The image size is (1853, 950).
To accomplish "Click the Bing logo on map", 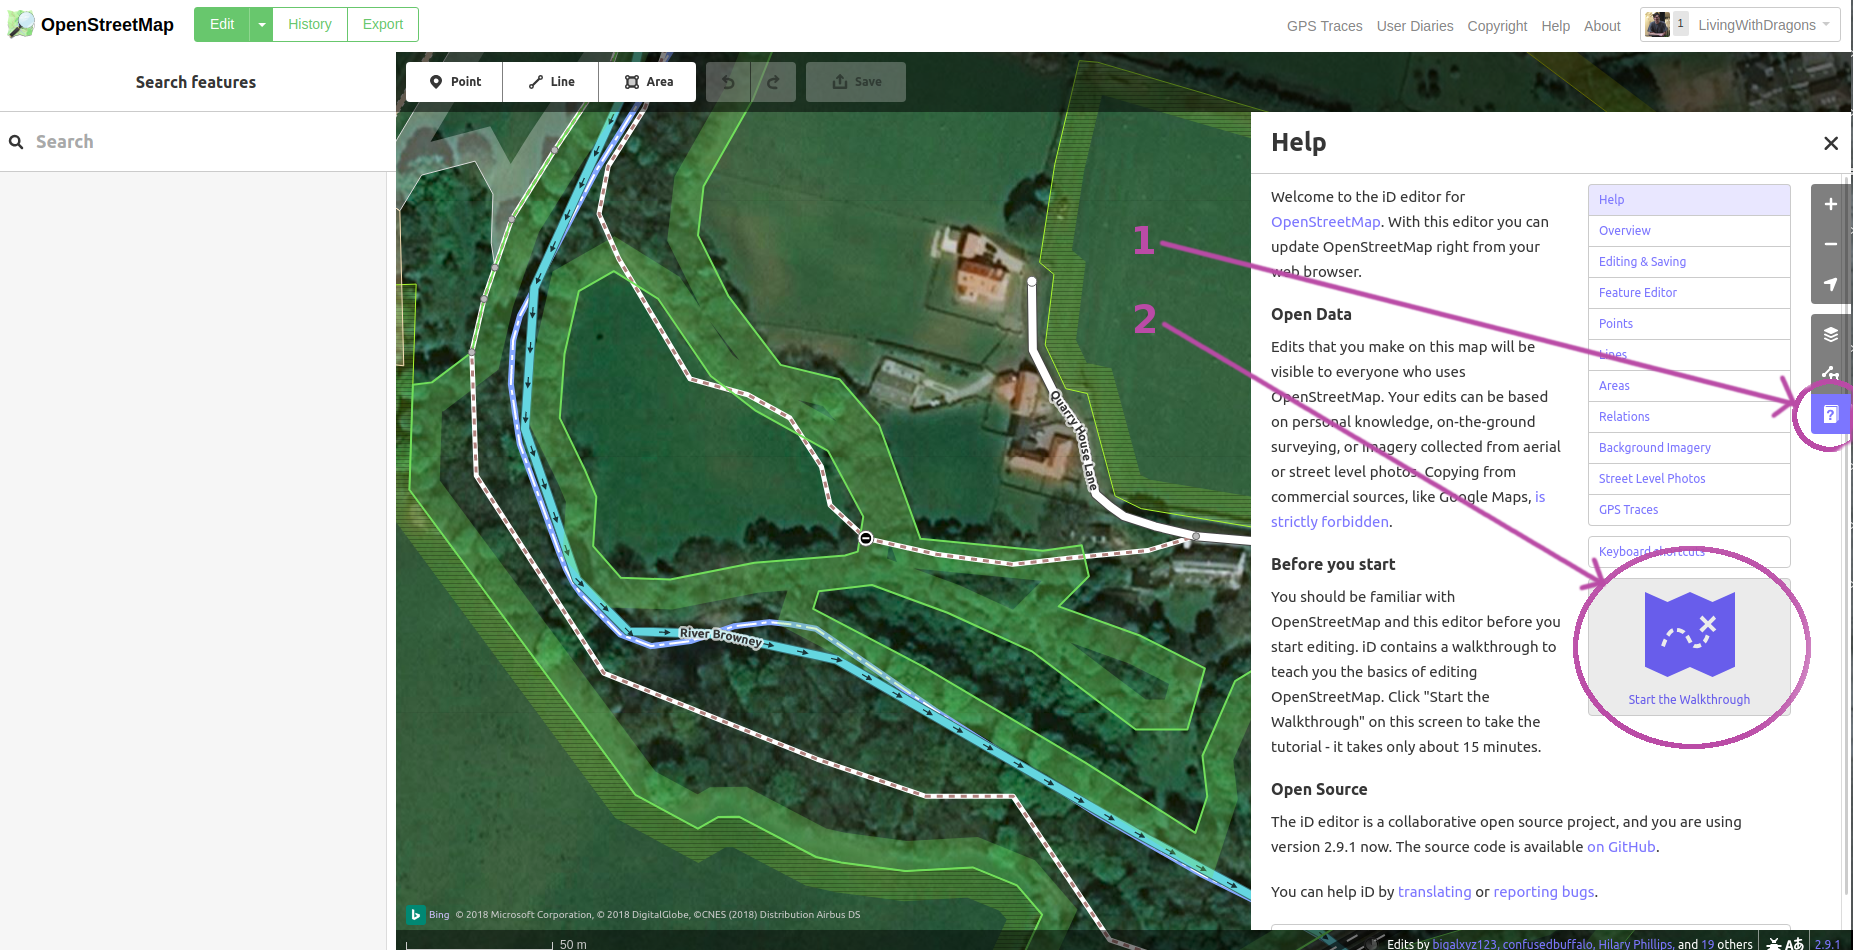I will click(x=416, y=915).
